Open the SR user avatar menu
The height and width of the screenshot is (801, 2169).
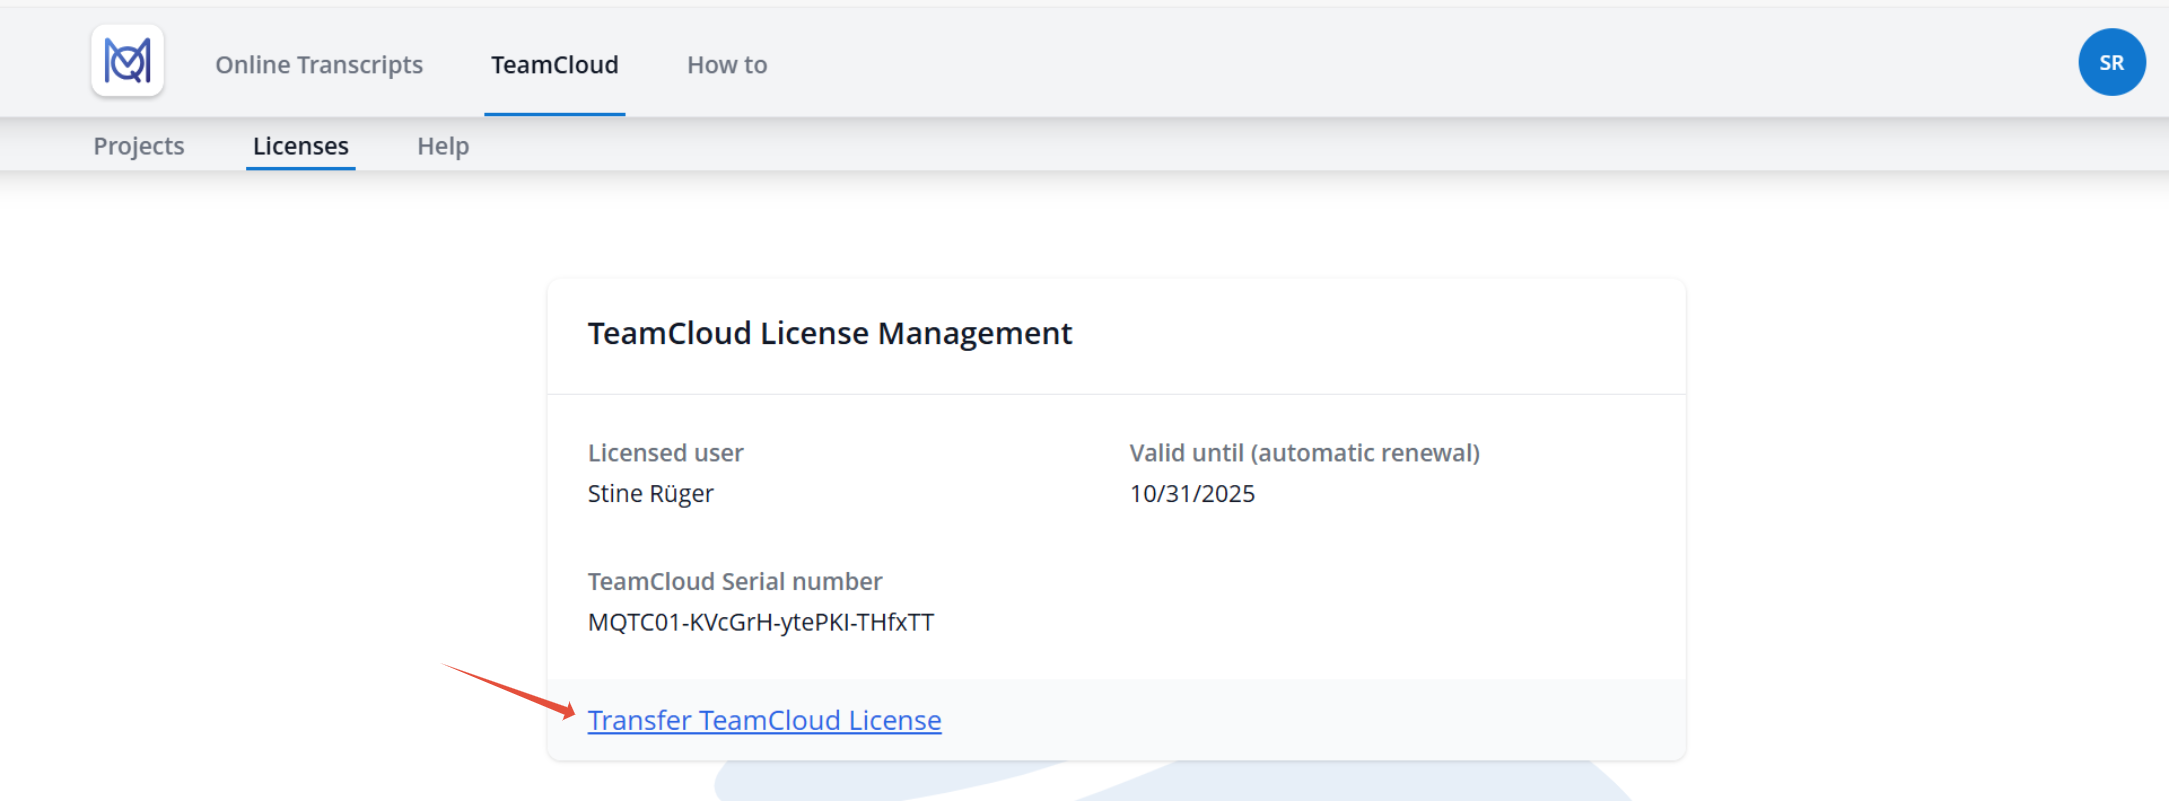(x=2111, y=62)
